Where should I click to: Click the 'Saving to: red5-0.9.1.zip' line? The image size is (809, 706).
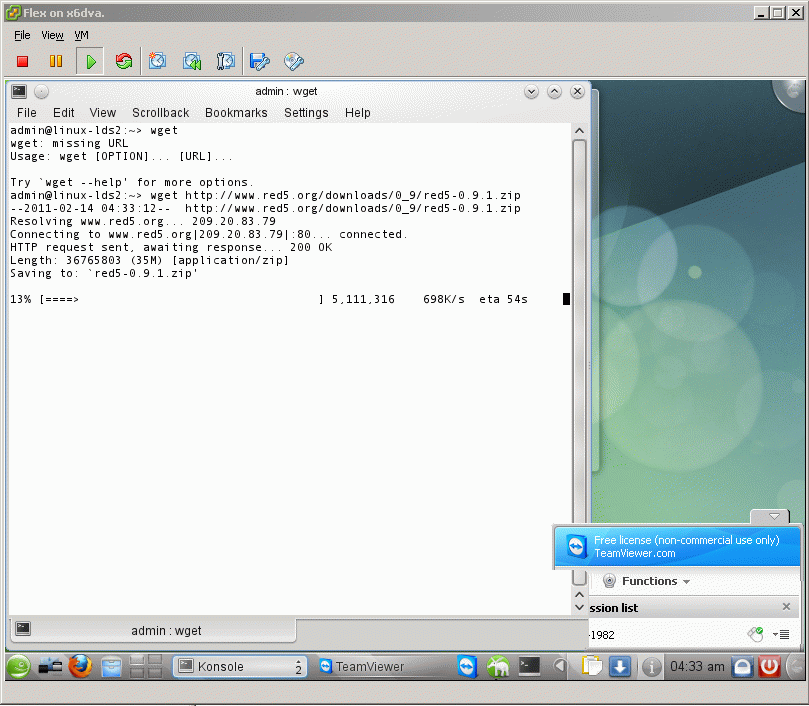click(x=104, y=273)
